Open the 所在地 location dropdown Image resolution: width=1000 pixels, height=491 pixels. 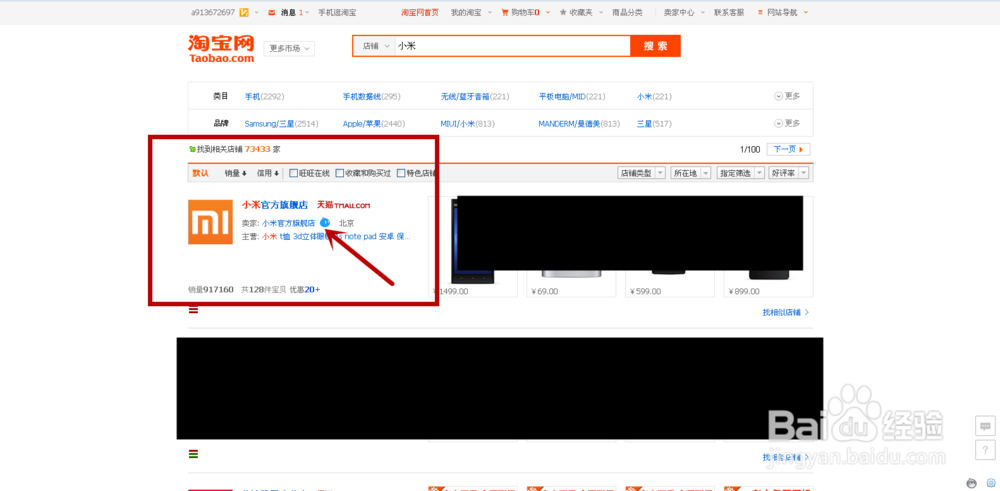(691, 173)
